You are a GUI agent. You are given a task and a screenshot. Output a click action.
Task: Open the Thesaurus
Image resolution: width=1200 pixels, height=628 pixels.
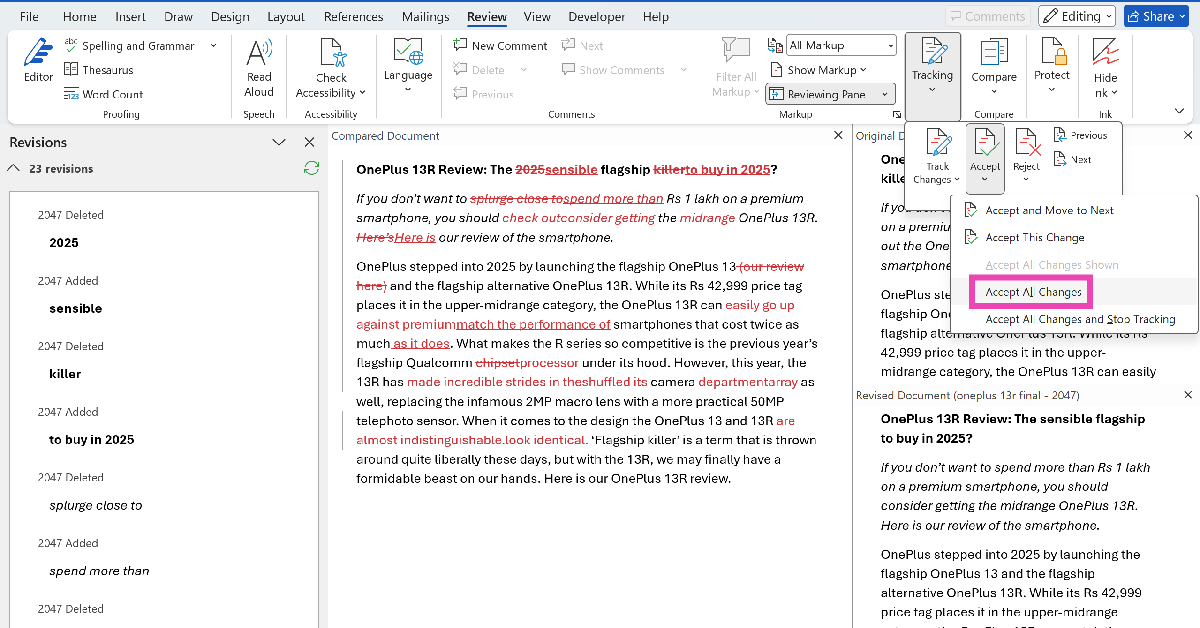point(98,70)
